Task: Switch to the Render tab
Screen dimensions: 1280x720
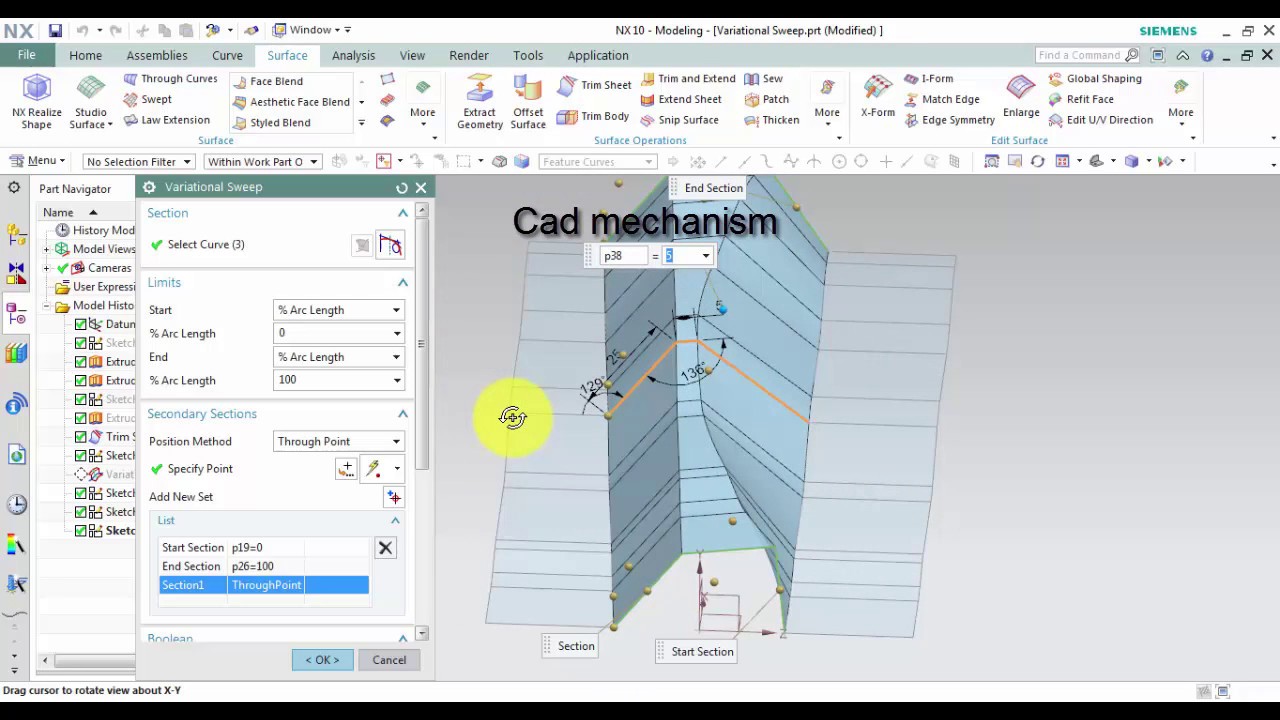Action: point(469,56)
